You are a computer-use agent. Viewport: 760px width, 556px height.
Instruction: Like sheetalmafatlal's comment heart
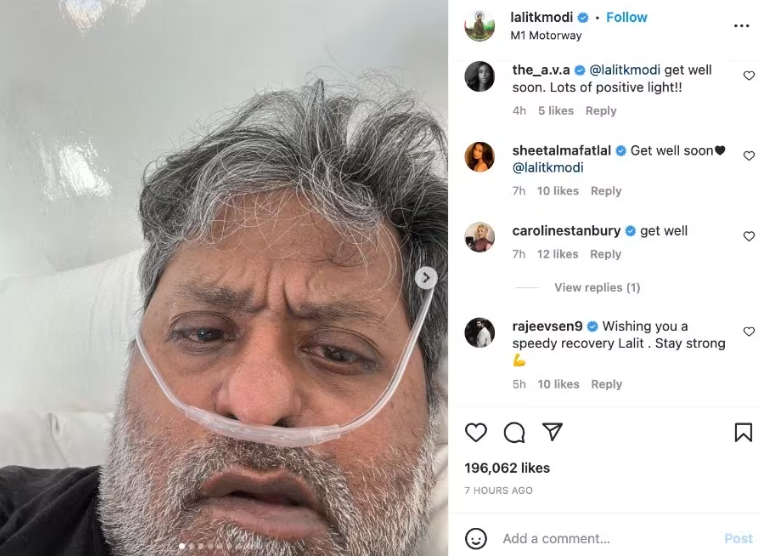tap(749, 156)
